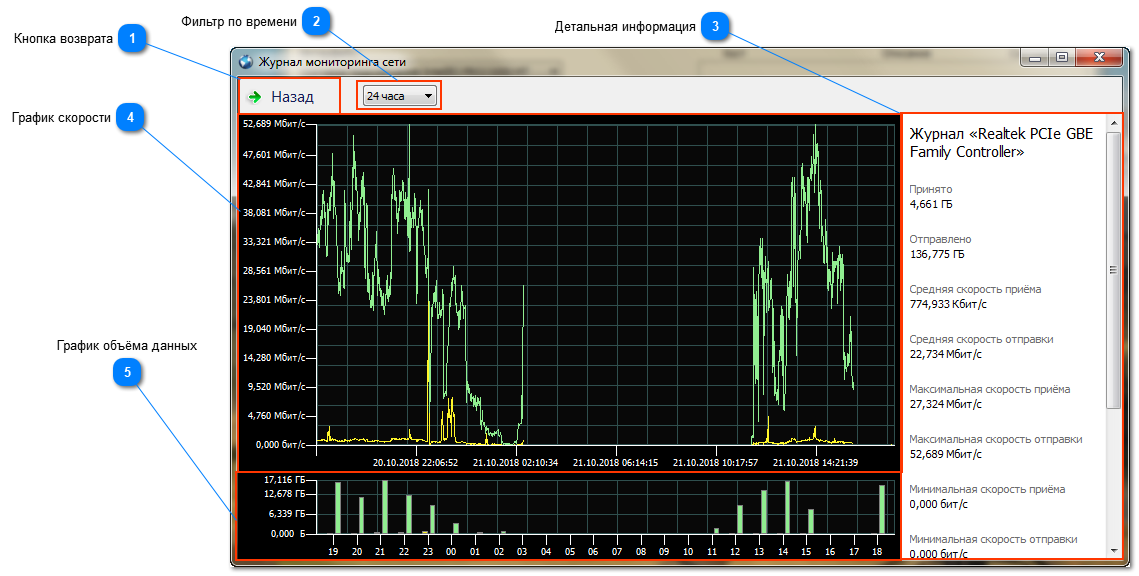Click the hour 13 bar in volume chart
This screenshot has width=1139, height=576.
(x=764, y=512)
